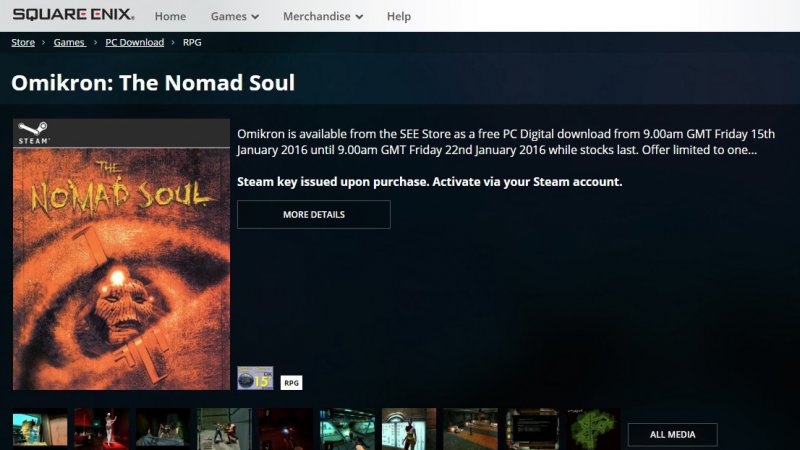Open the Home menu item
The width and height of the screenshot is (800, 450).
170,16
